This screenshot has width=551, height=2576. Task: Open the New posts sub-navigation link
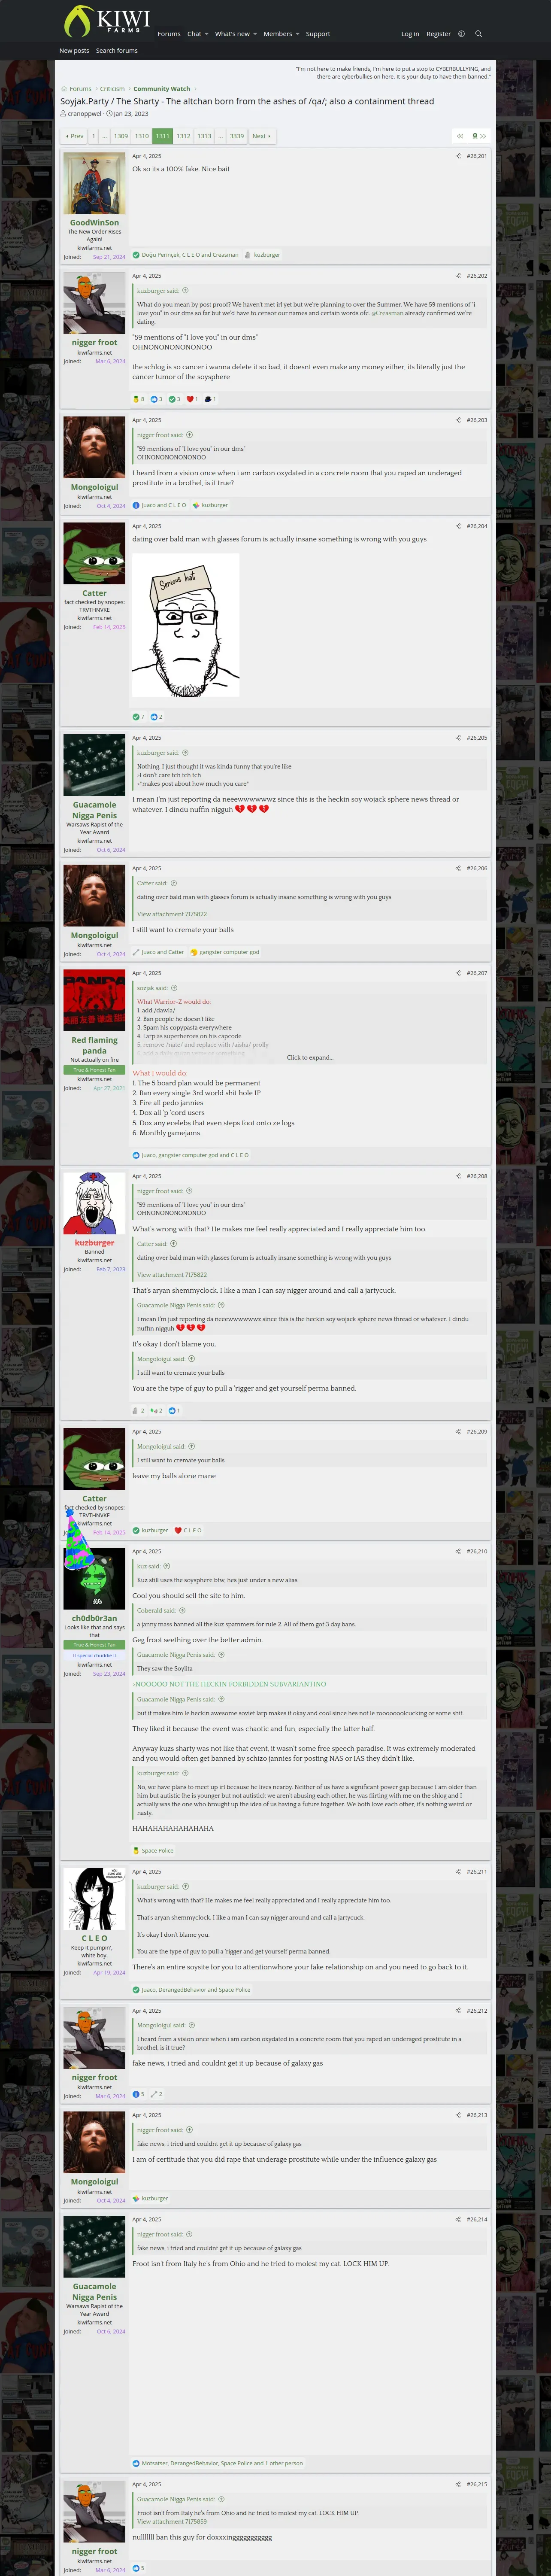point(74,50)
